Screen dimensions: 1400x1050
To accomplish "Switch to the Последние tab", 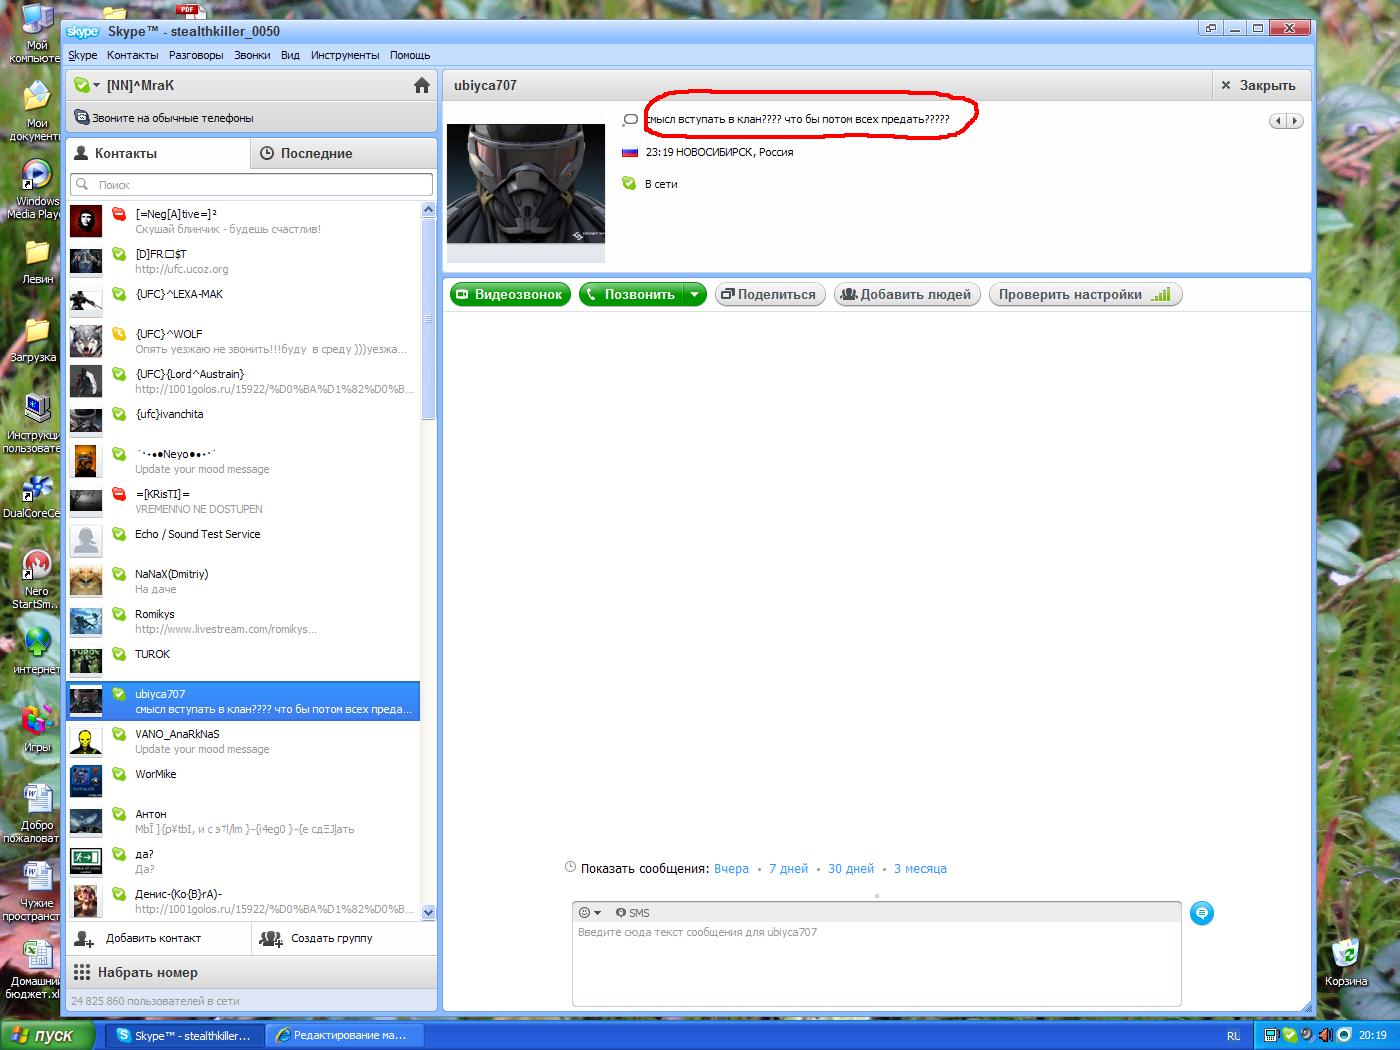I will pos(343,153).
